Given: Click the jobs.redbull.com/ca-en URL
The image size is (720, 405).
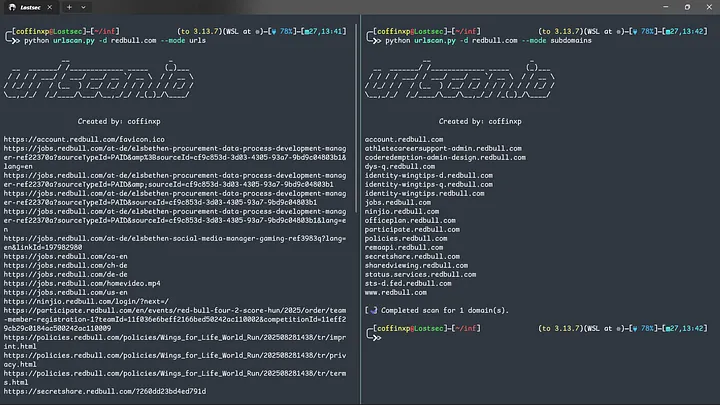Looking at the screenshot, I should coord(66,256).
